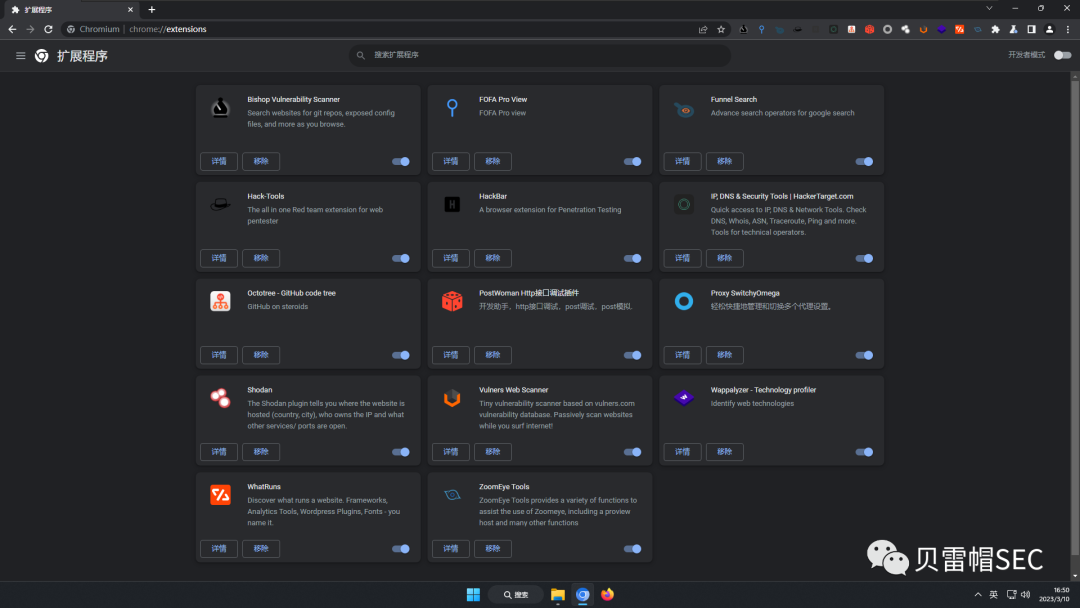Bookmark this page with the star icon
The height and width of the screenshot is (608, 1080).
pyautogui.click(x=721, y=30)
